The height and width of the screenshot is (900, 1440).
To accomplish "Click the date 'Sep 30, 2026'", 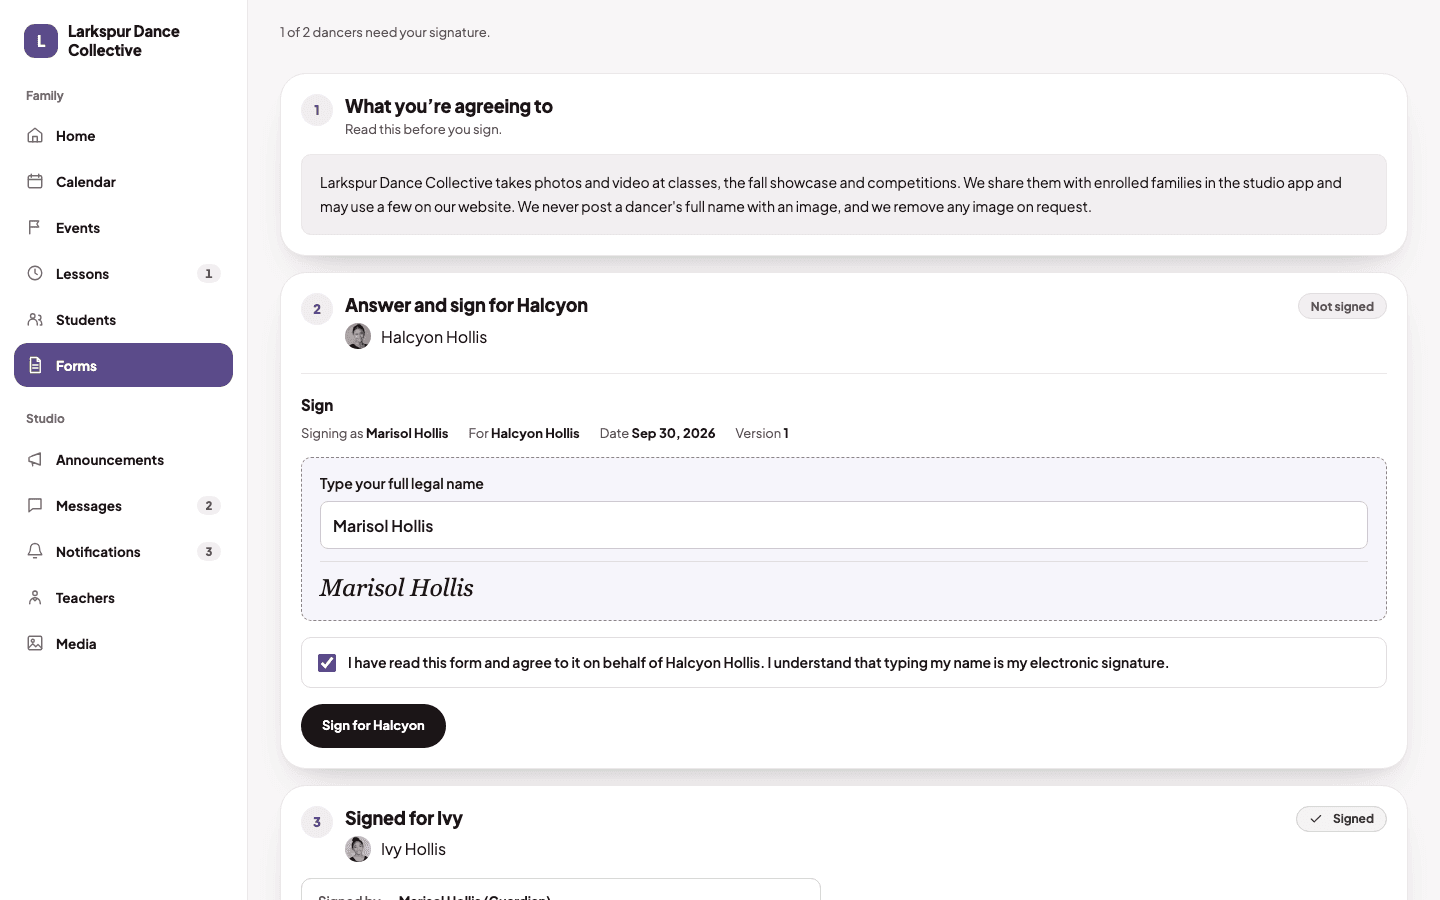I will pos(673,433).
